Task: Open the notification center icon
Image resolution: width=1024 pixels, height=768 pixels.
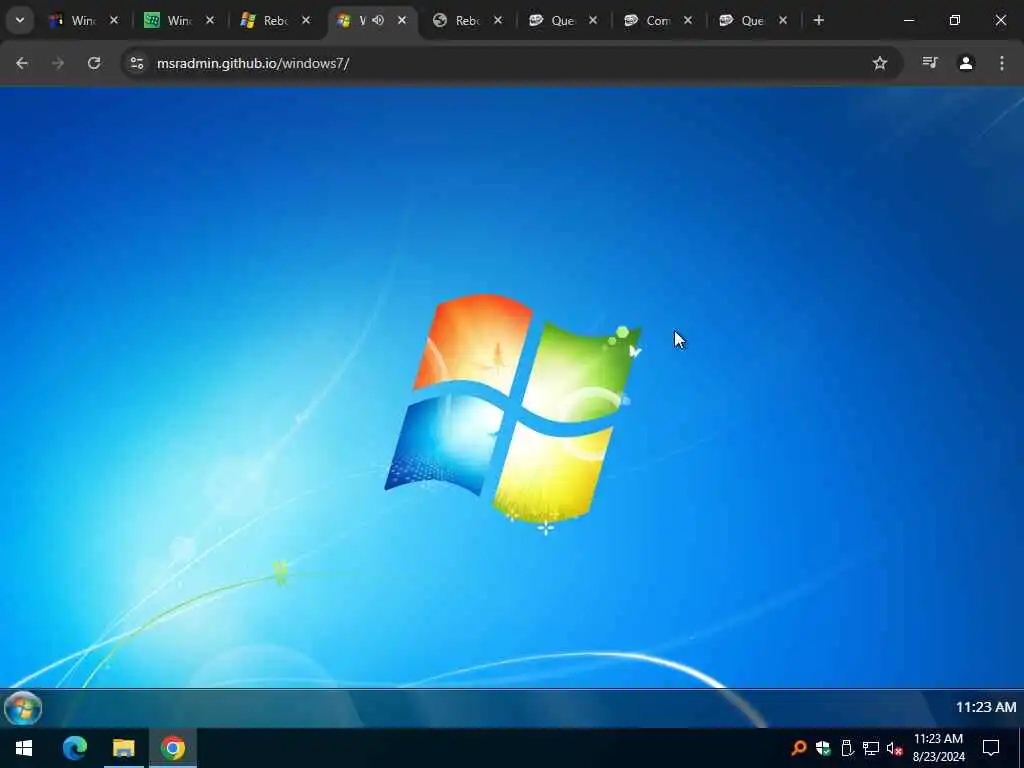Action: (x=991, y=748)
